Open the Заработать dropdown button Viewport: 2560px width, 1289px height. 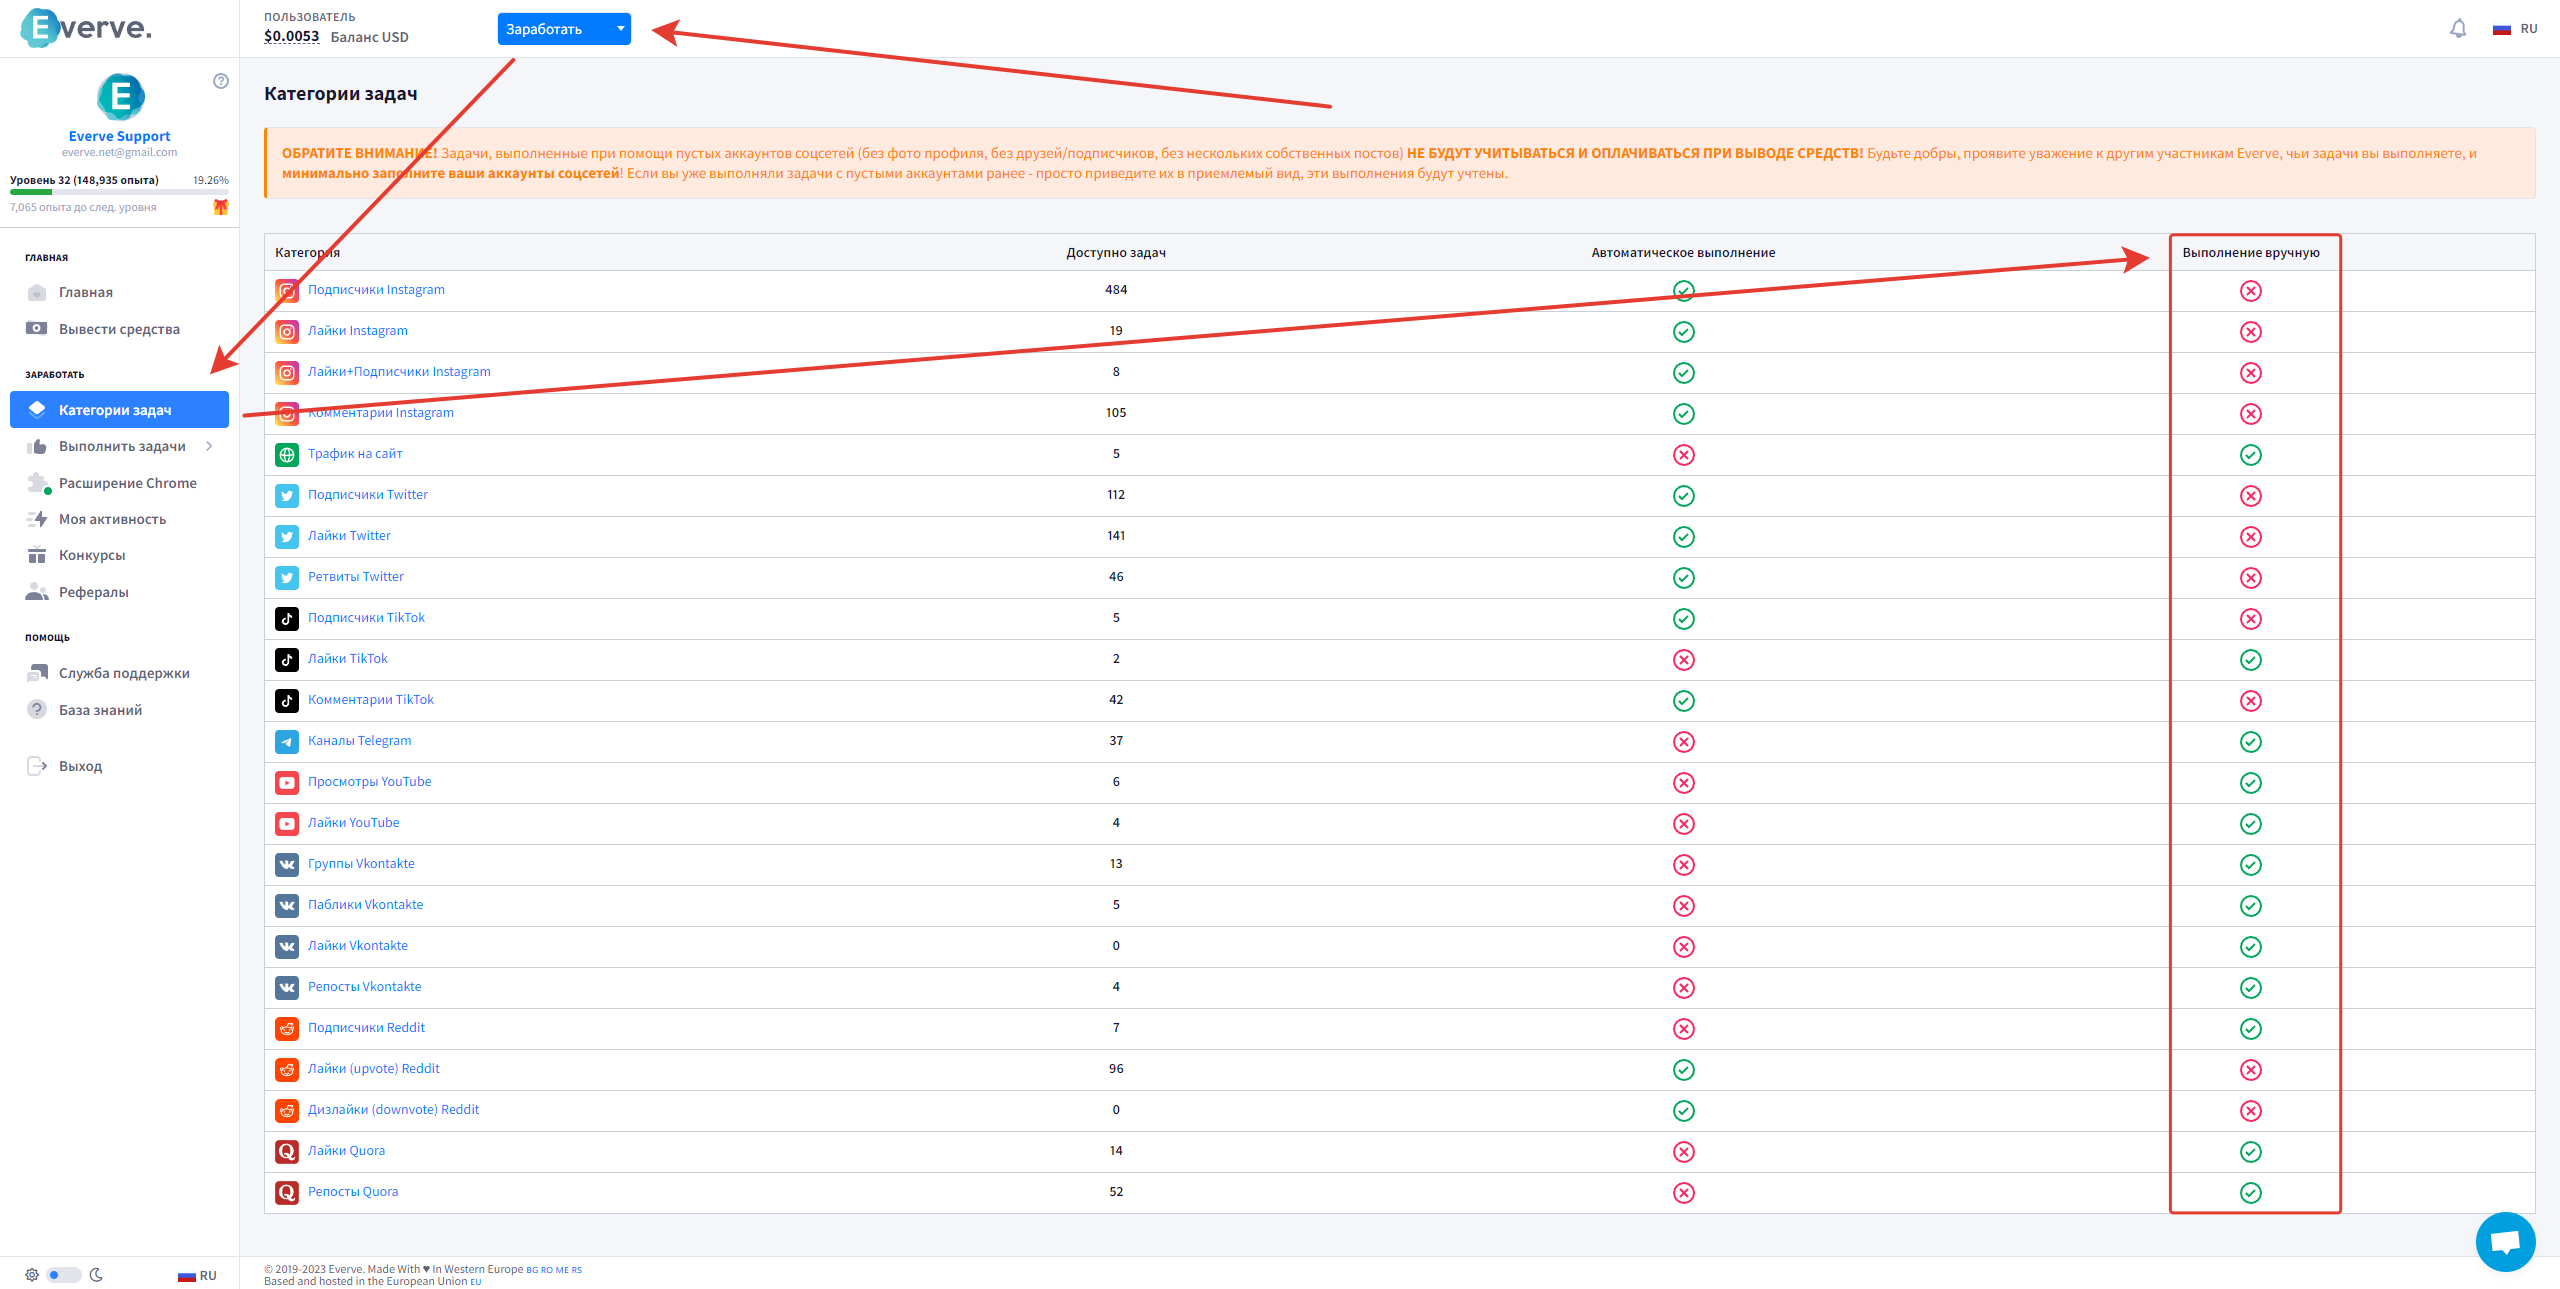564,29
